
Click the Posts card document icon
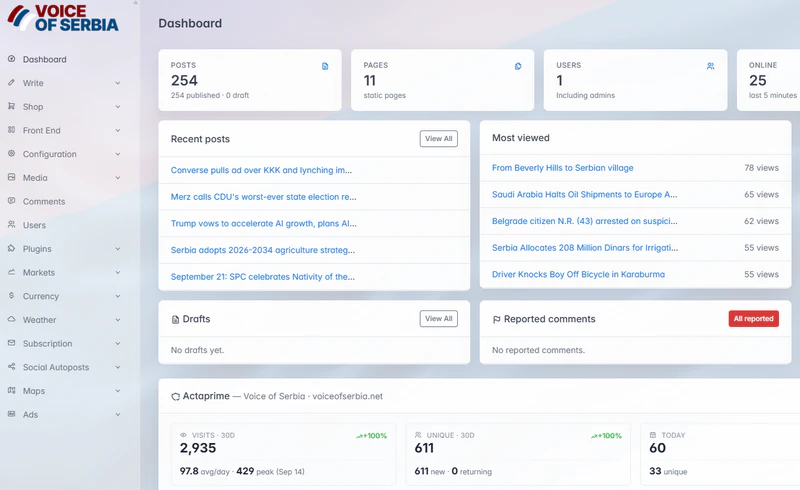(325, 66)
